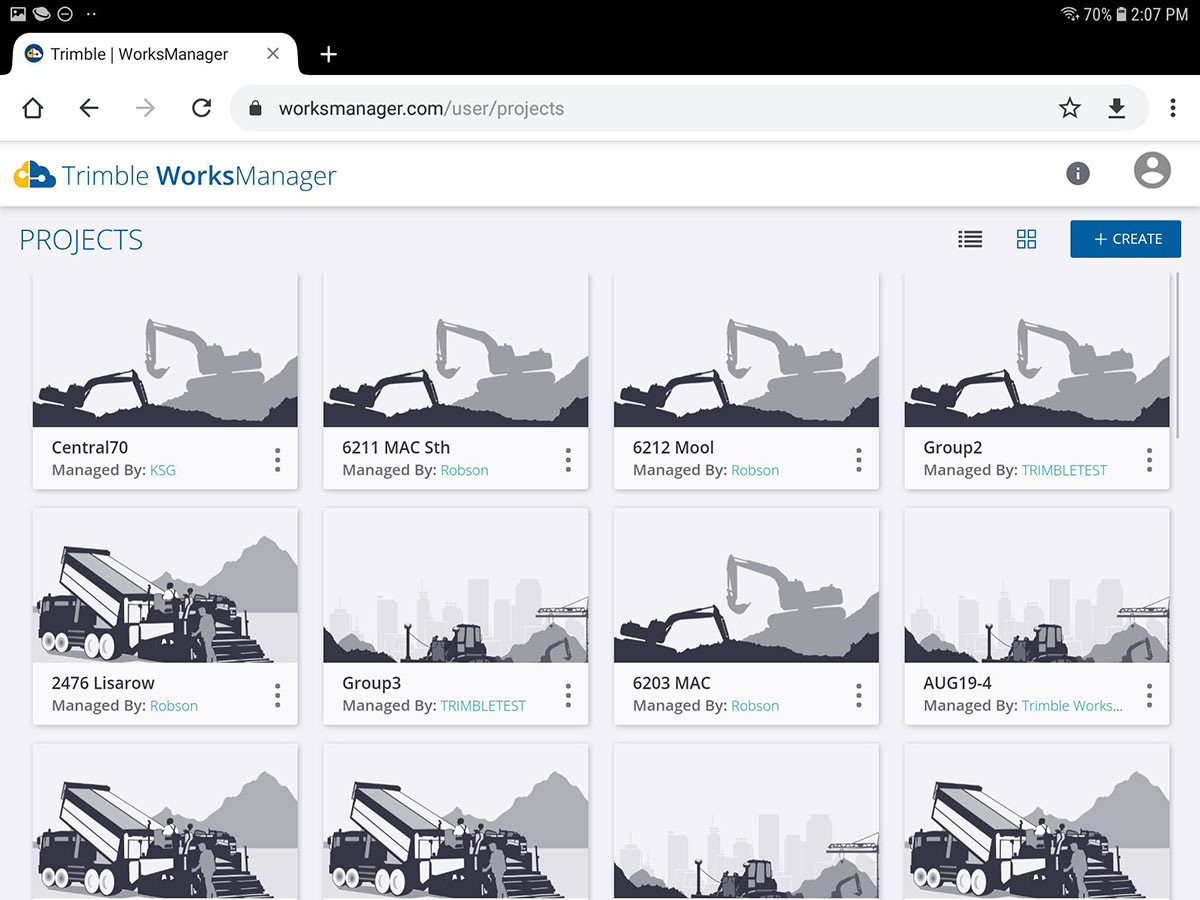
Task: Navigate back in browser history
Action: point(88,107)
